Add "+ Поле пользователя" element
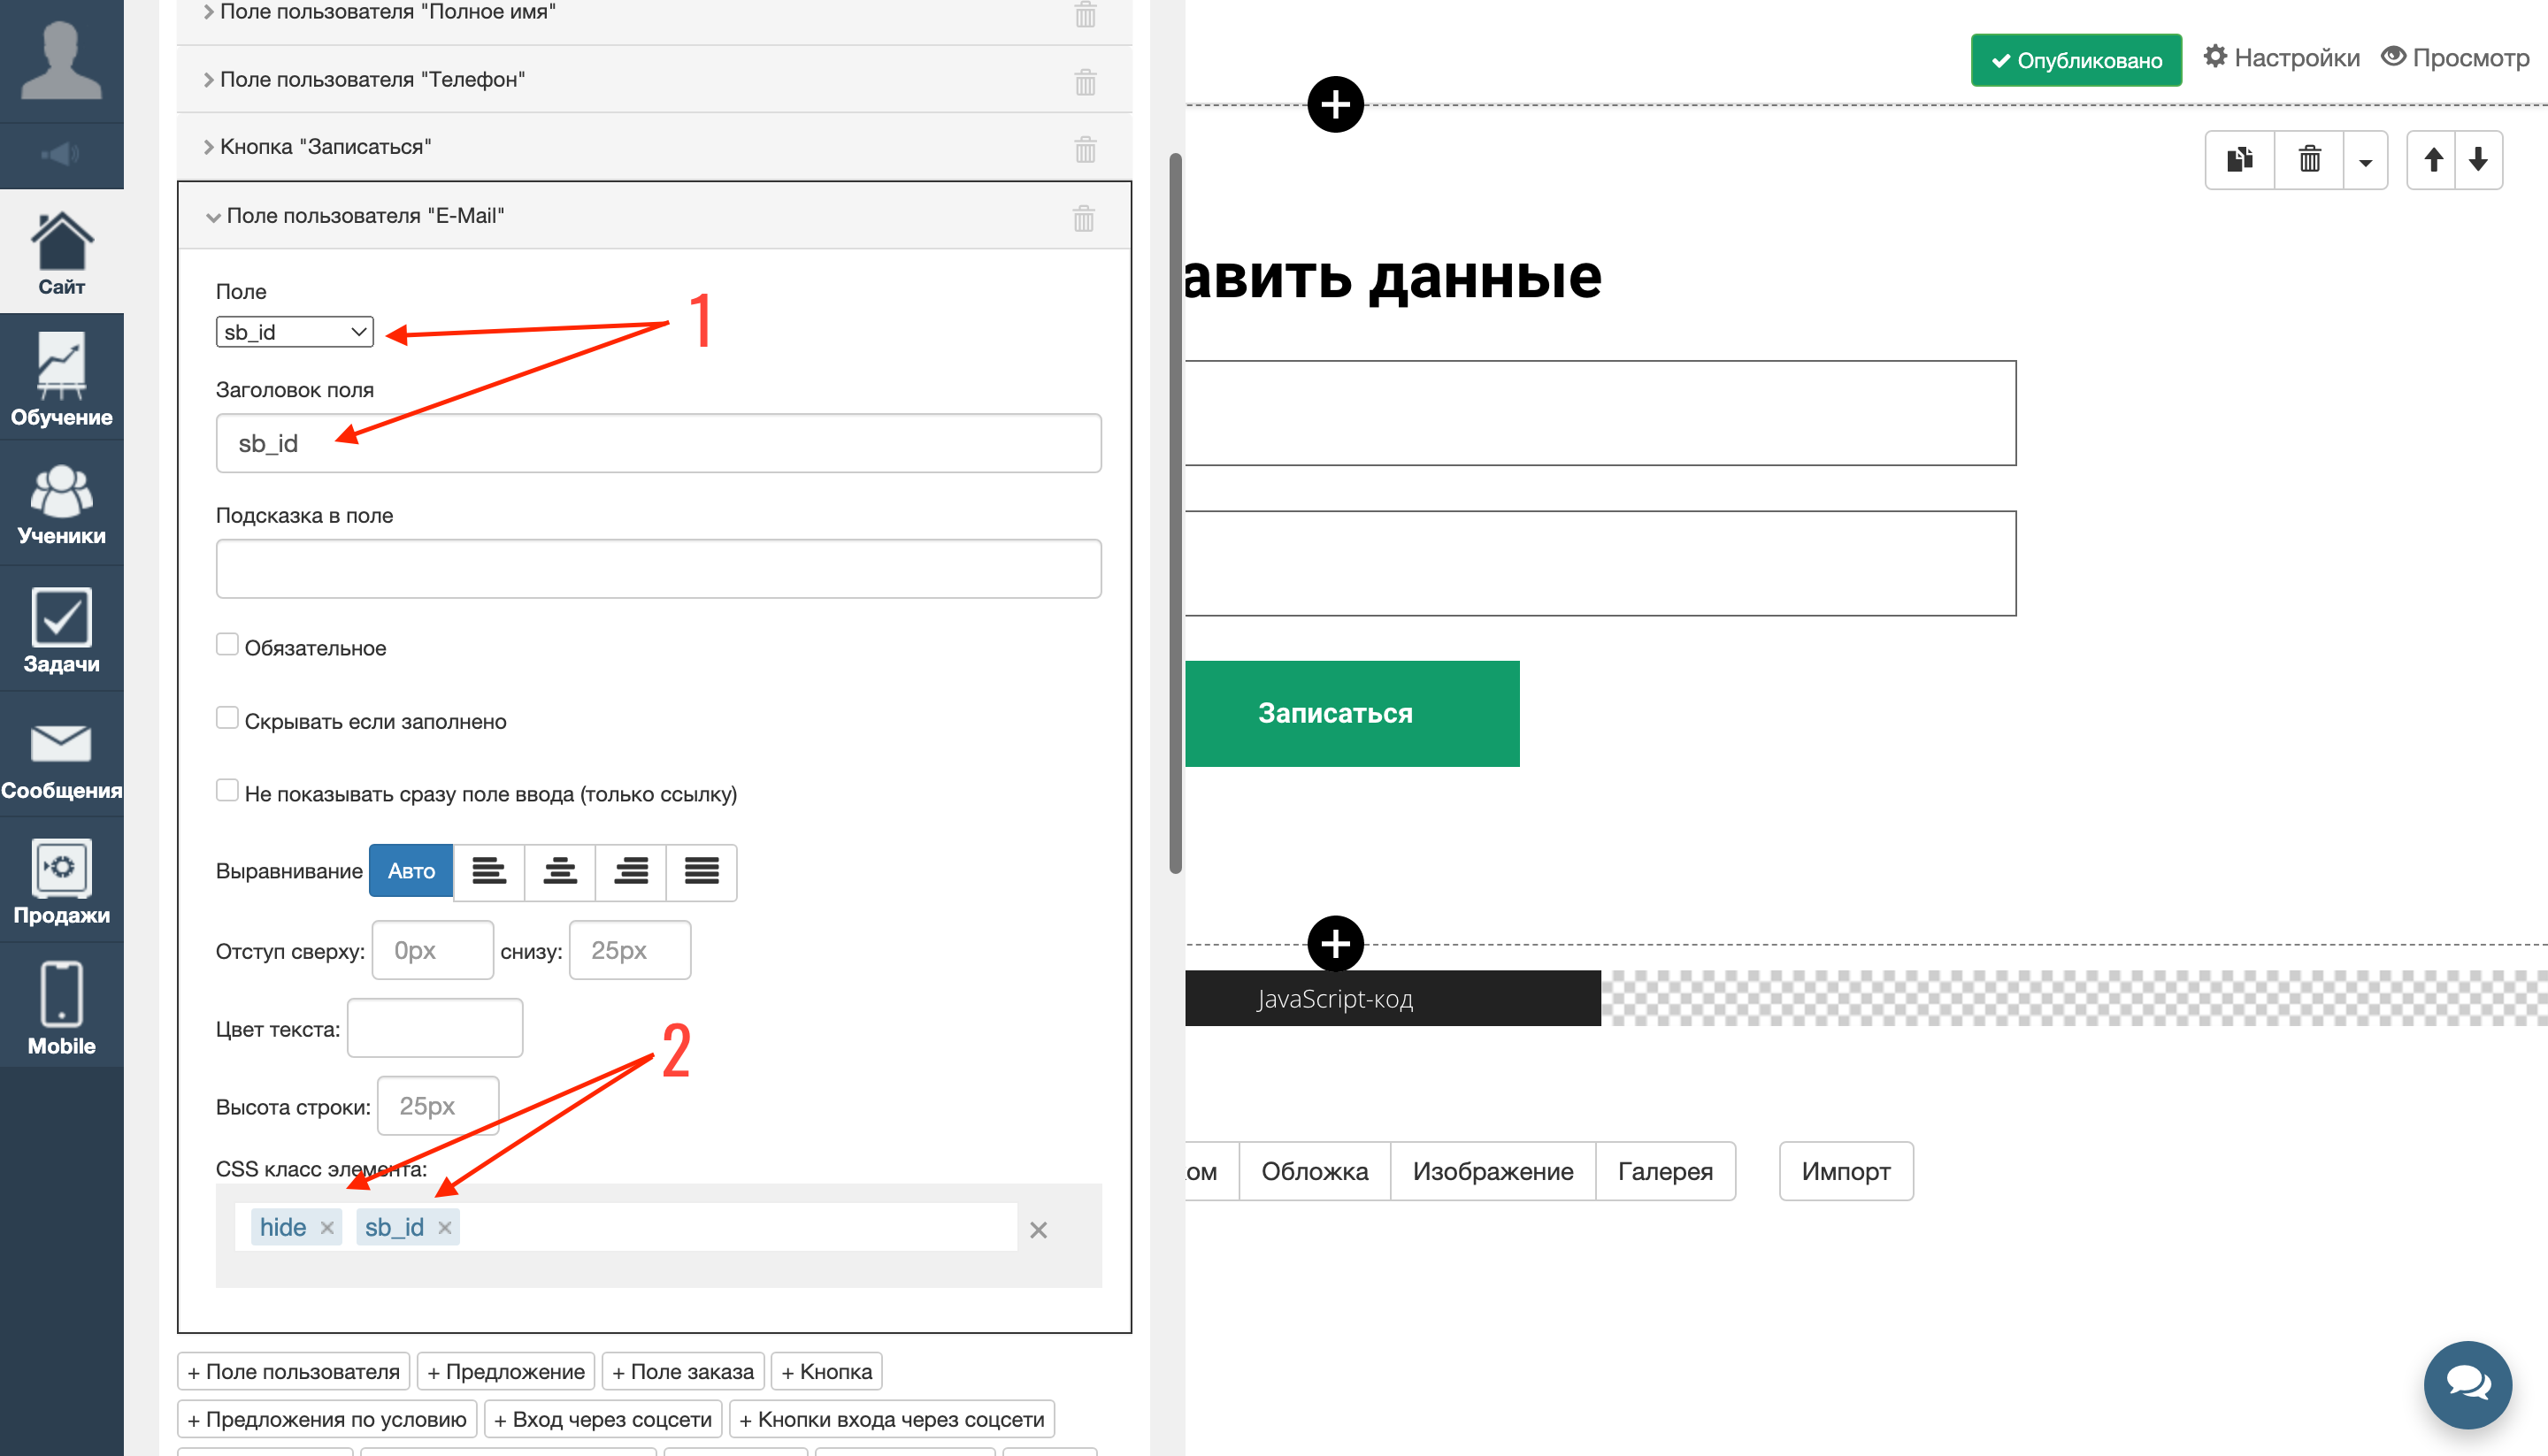This screenshot has width=2548, height=1456. coord(294,1371)
